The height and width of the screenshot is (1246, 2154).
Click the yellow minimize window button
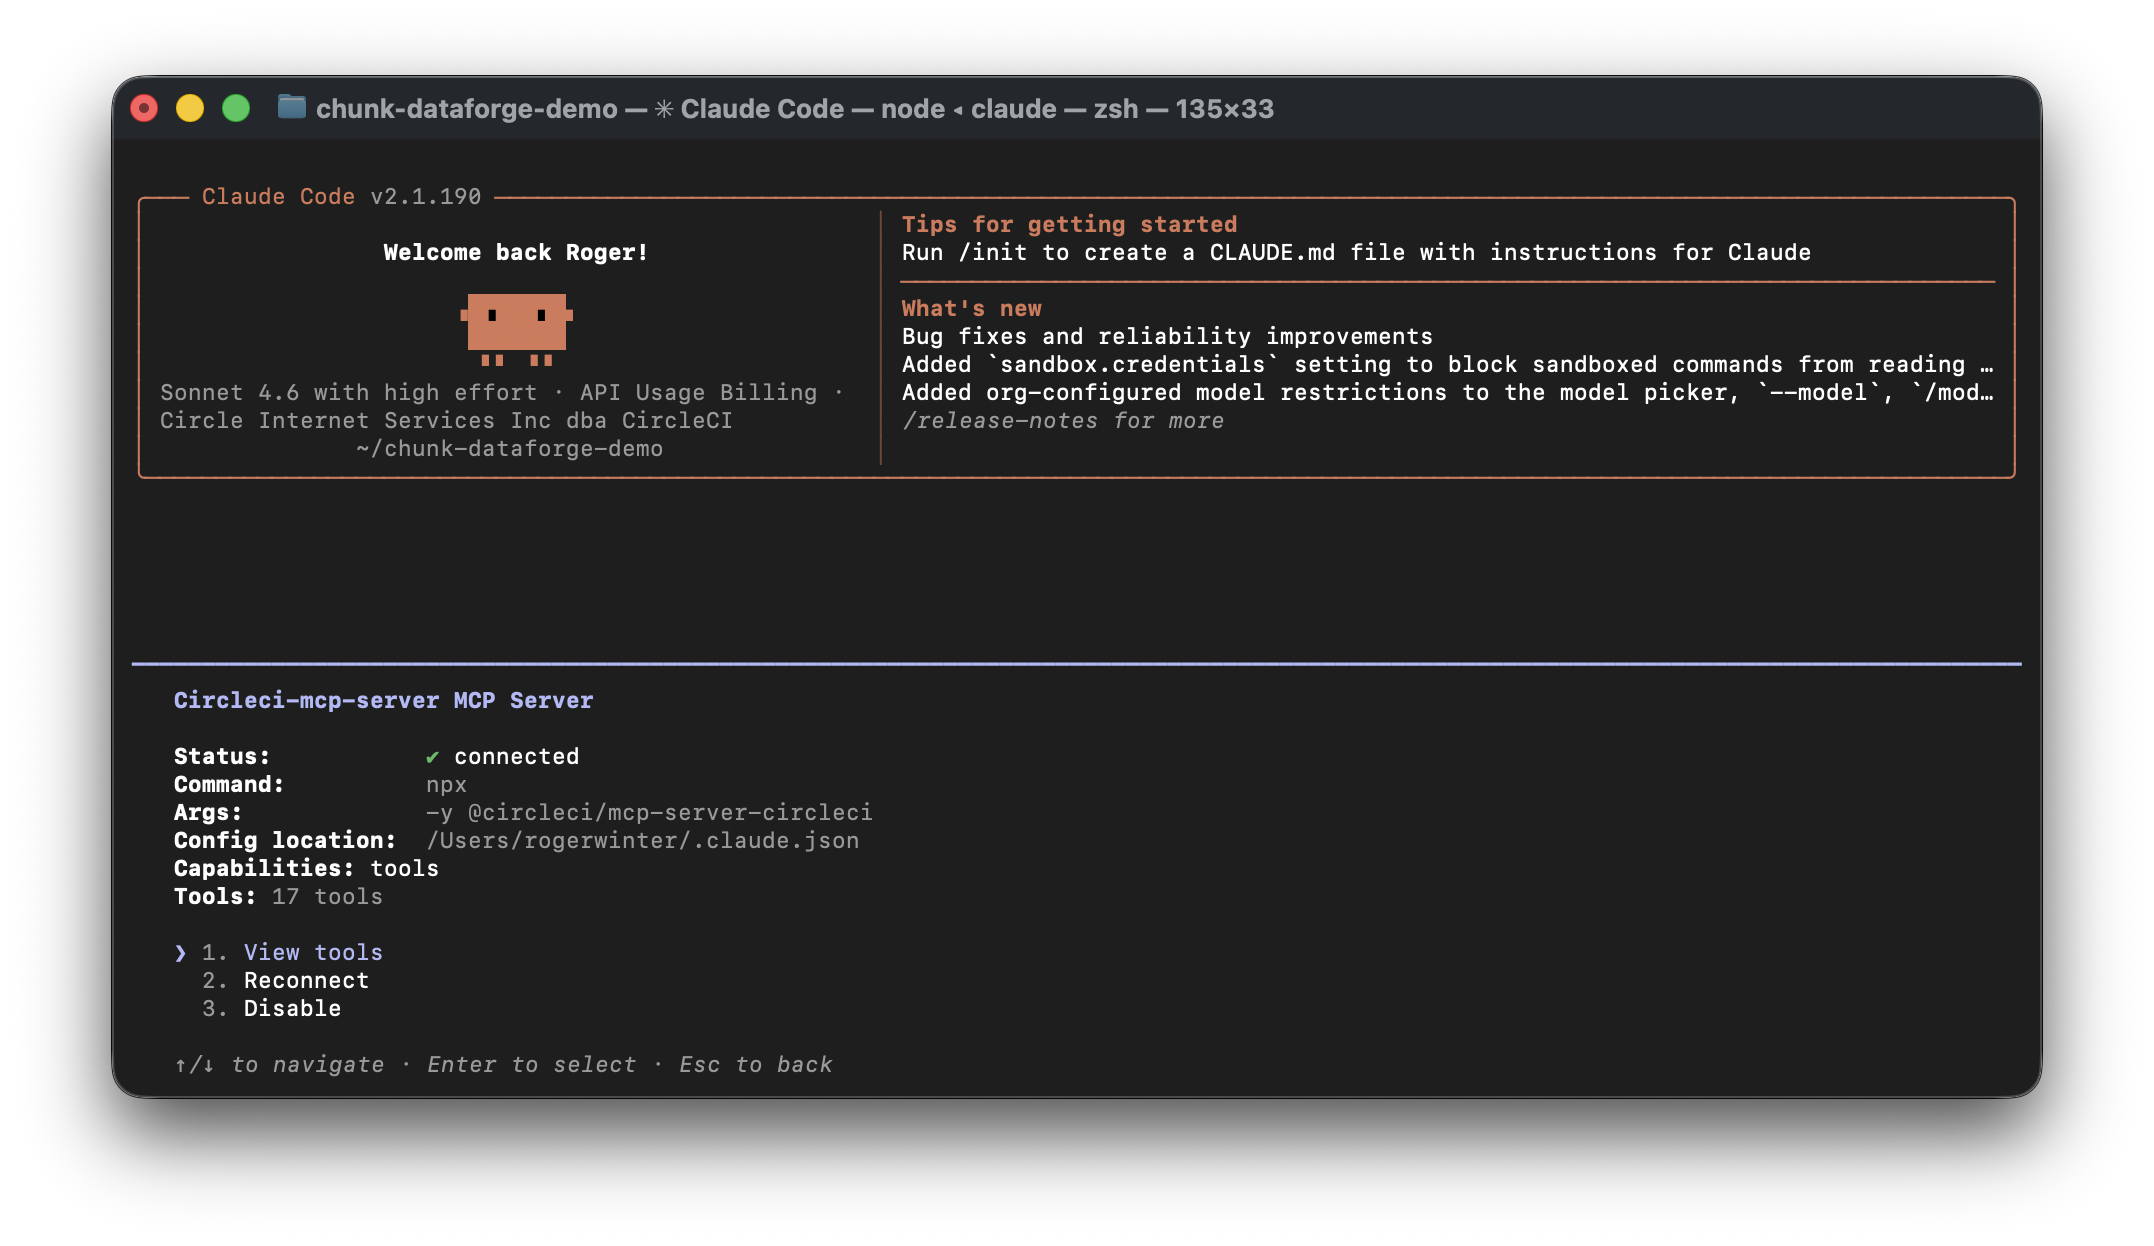(190, 108)
